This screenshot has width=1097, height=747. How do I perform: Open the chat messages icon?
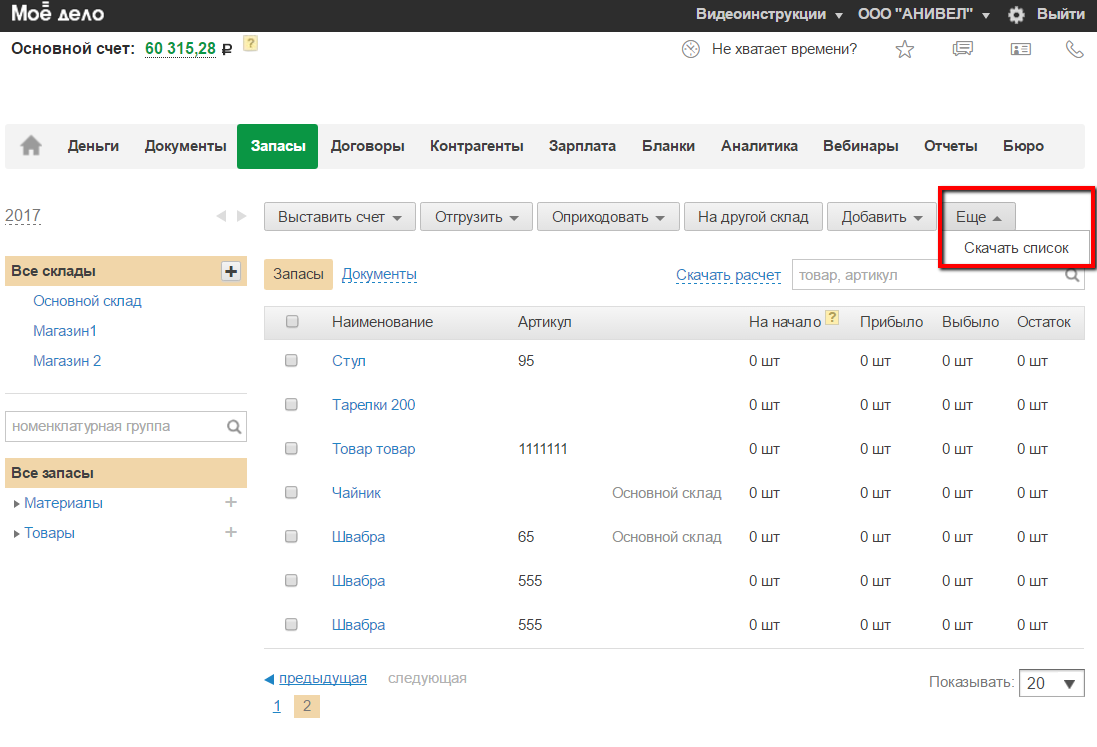click(x=962, y=49)
